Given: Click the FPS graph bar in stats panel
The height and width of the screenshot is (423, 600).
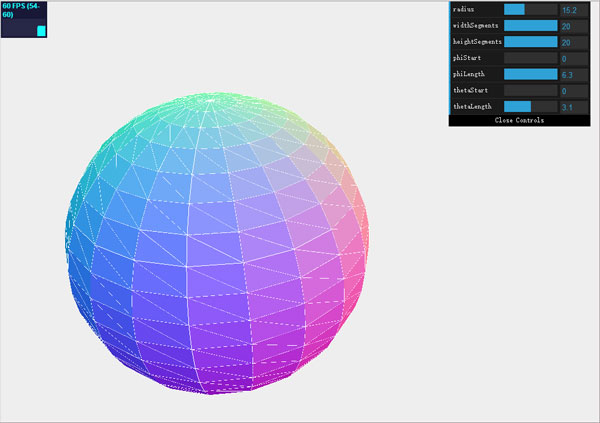Looking at the screenshot, I should (x=41, y=30).
